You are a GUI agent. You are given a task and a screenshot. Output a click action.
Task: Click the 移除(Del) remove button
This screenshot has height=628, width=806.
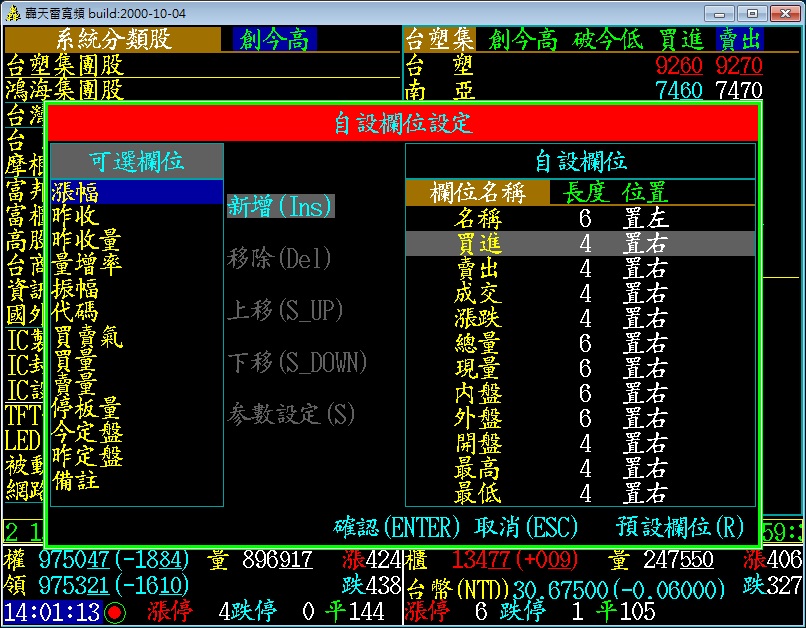tap(279, 259)
